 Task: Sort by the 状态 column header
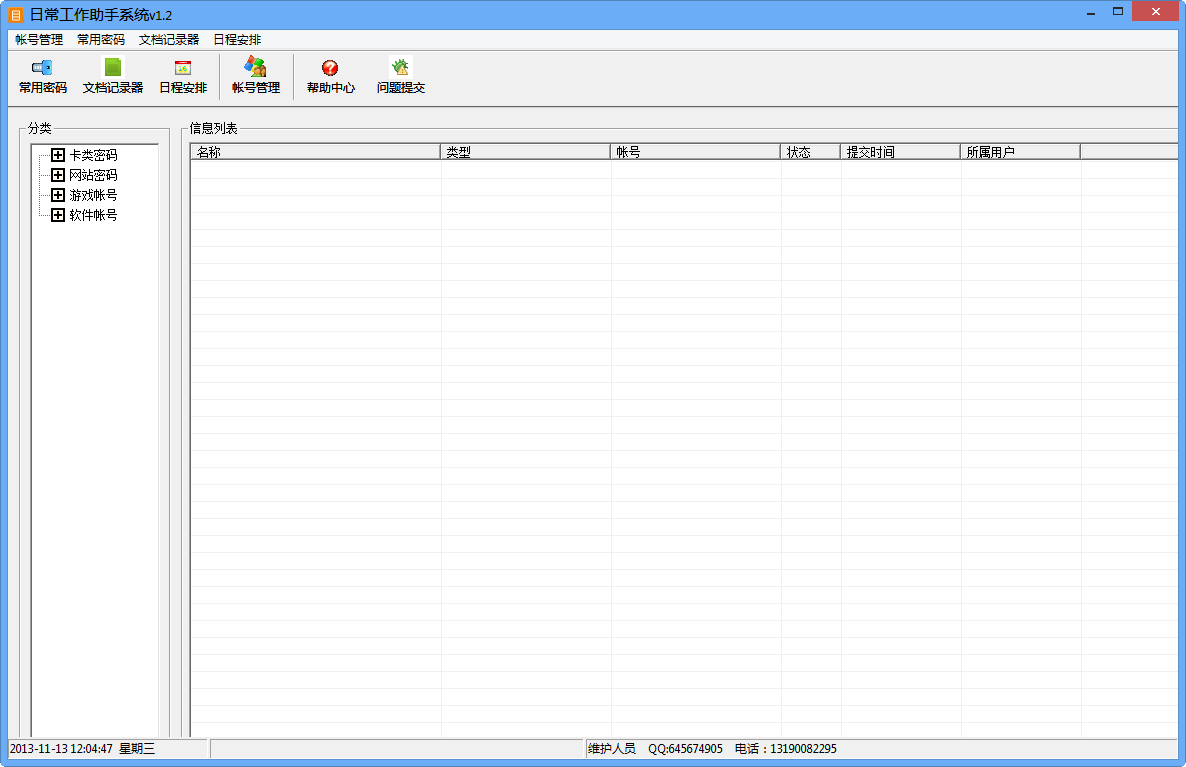click(810, 152)
